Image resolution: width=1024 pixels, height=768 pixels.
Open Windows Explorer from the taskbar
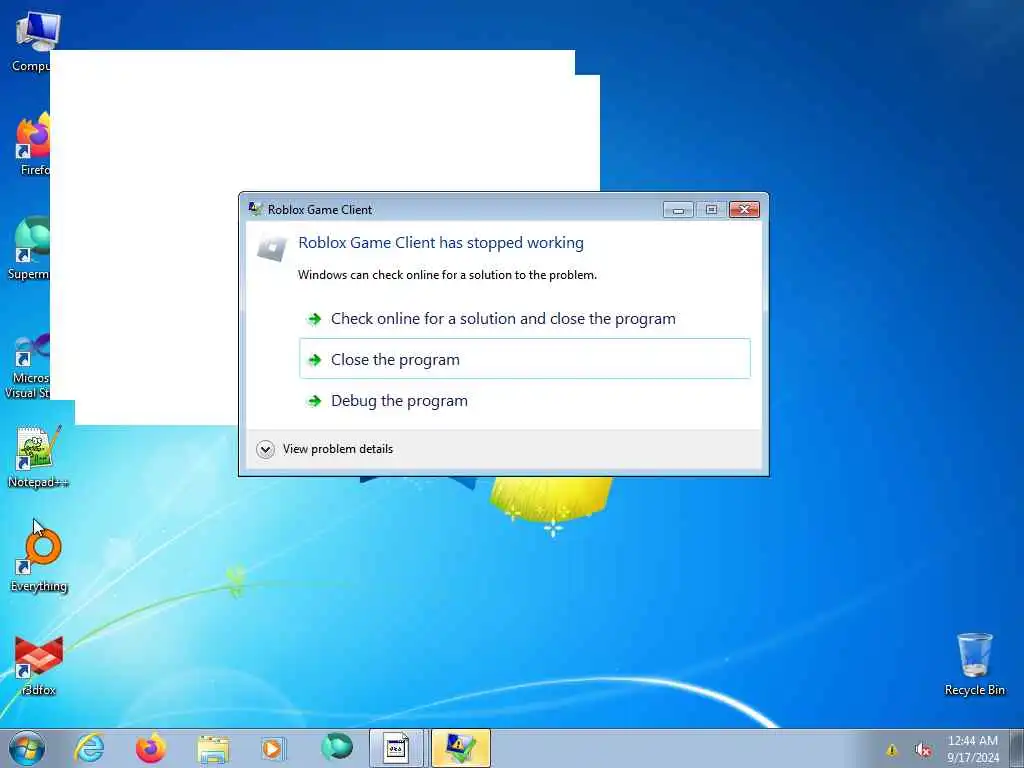point(213,749)
